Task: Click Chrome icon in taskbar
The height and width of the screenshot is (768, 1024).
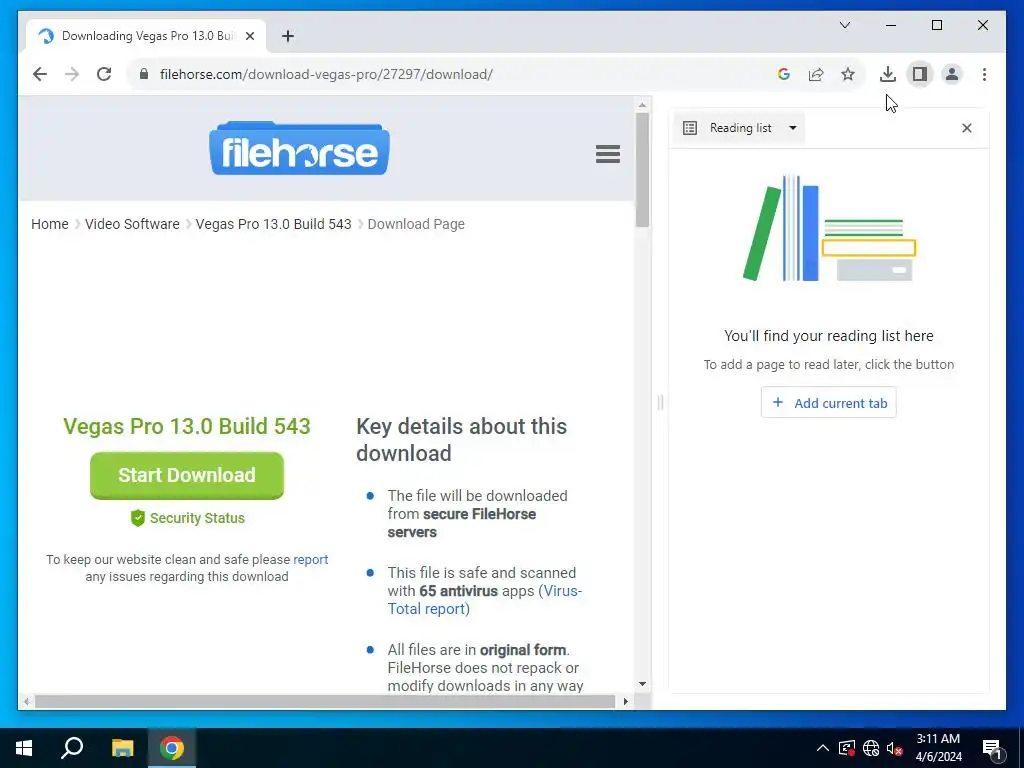Action: [x=172, y=748]
